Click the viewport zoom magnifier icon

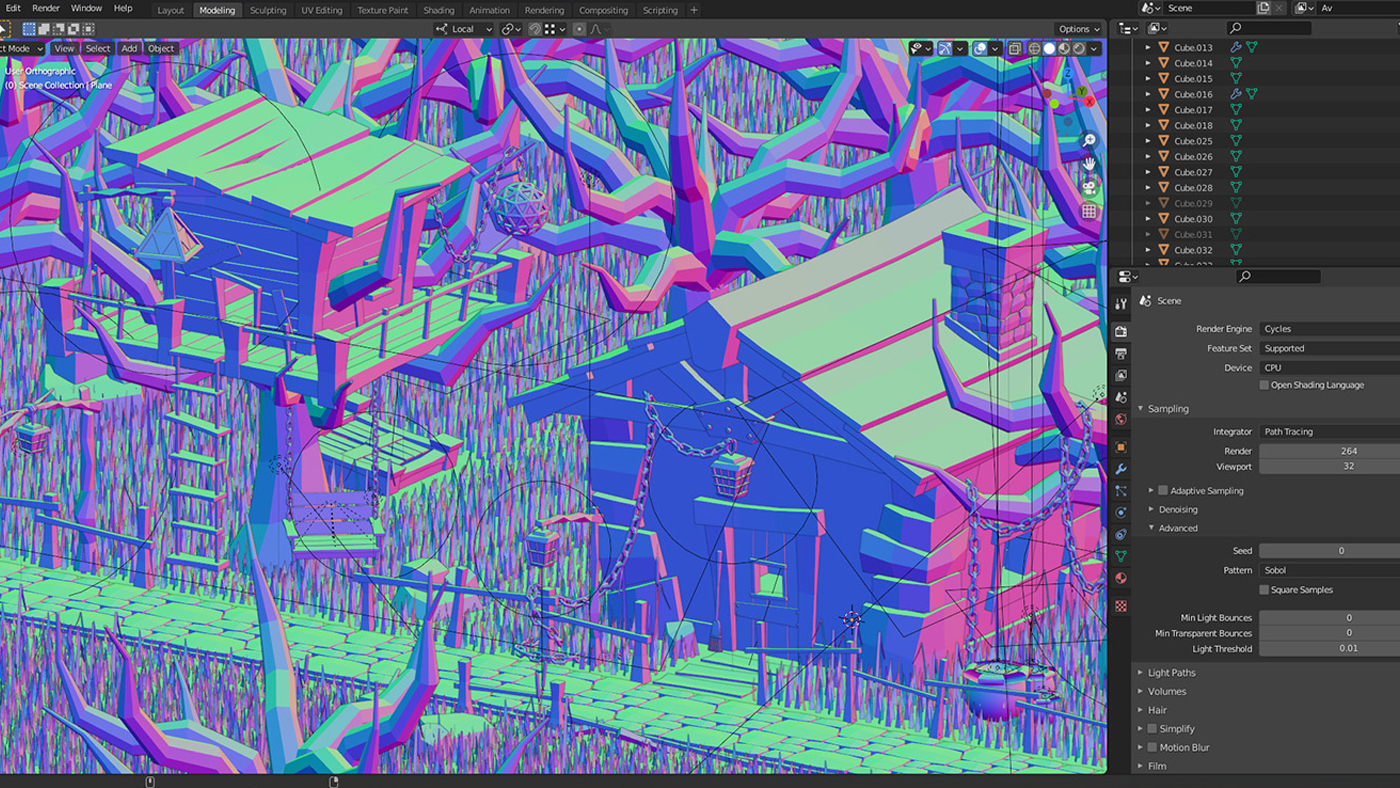pos(1091,139)
